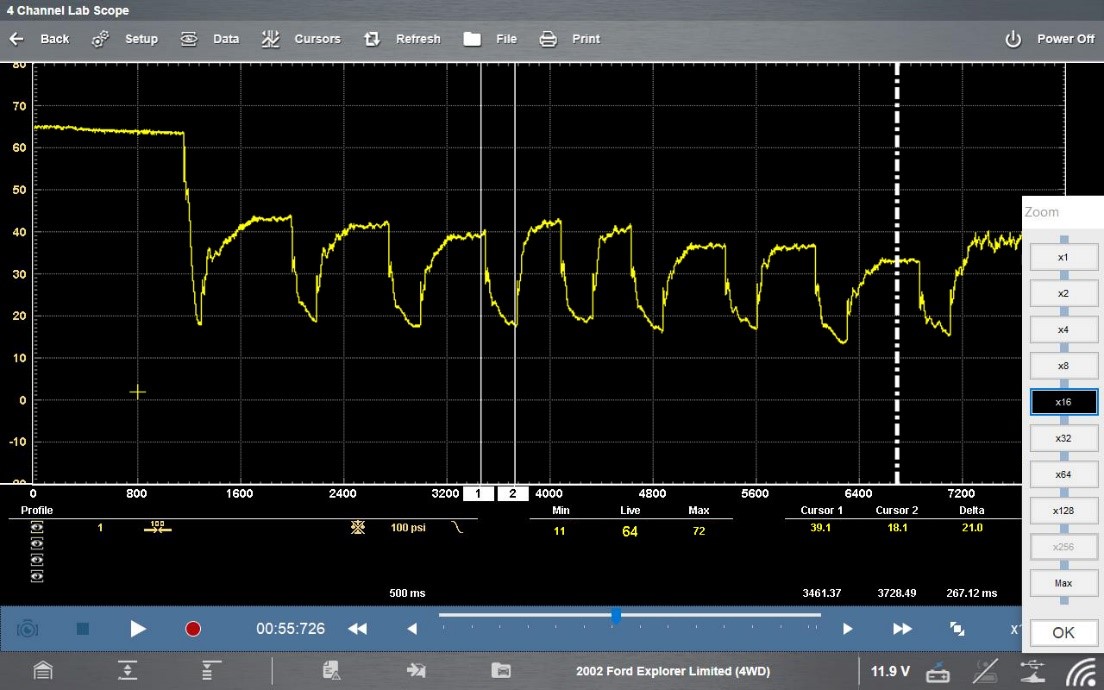
Task: Click the Home icon in bottom bar
Action: (43, 671)
